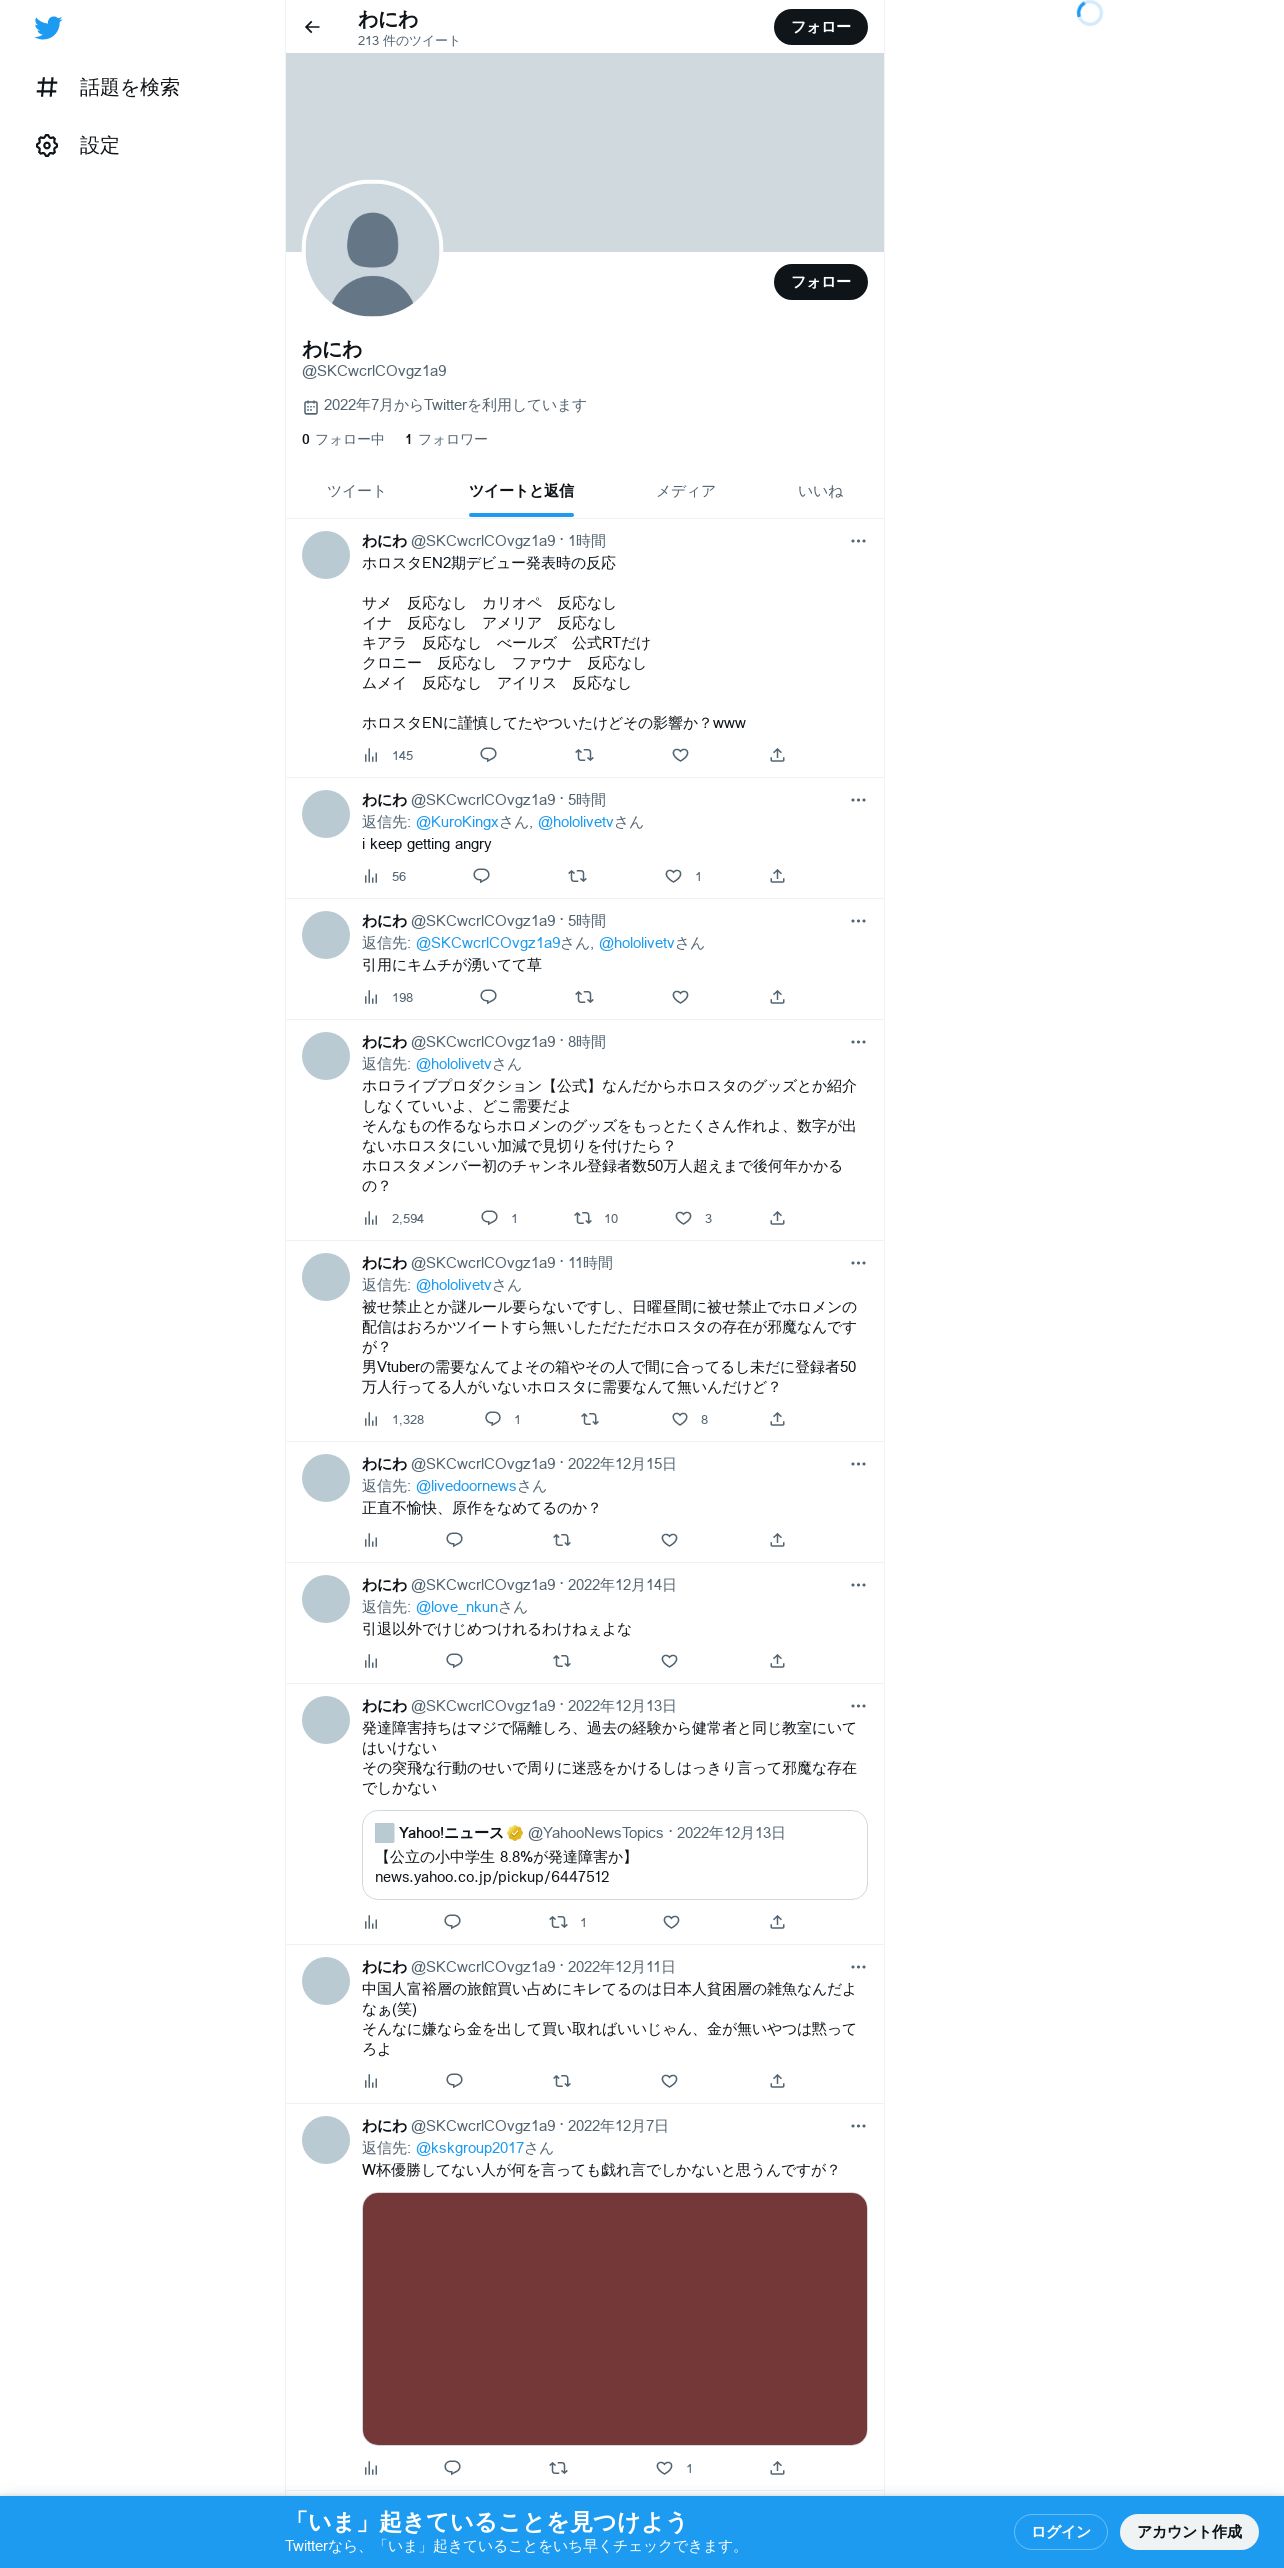Open the @livedoornews mention link
Viewport: 1284px width, 2568px height.
click(x=466, y=1486)
